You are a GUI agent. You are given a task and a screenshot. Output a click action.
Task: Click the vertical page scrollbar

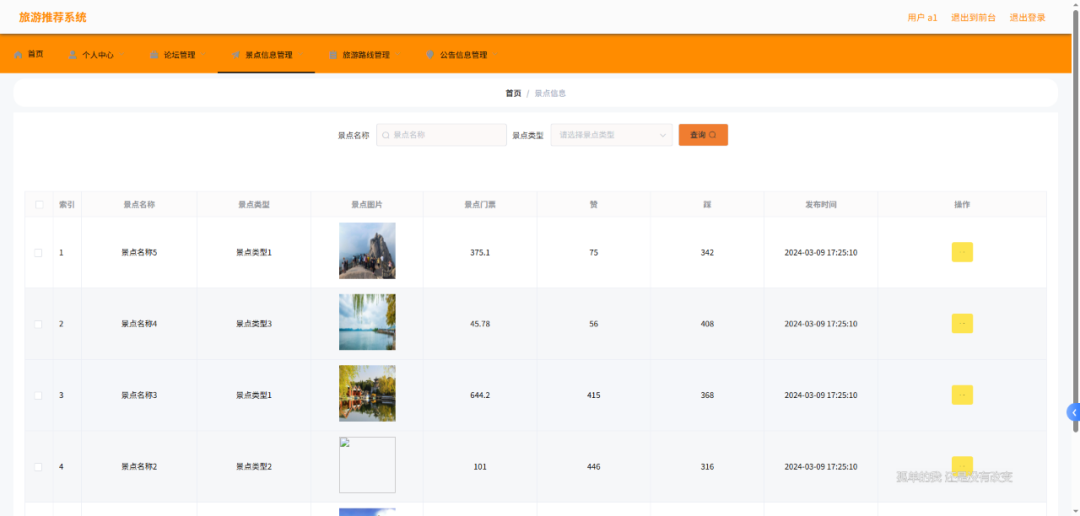coord(1076,220)
